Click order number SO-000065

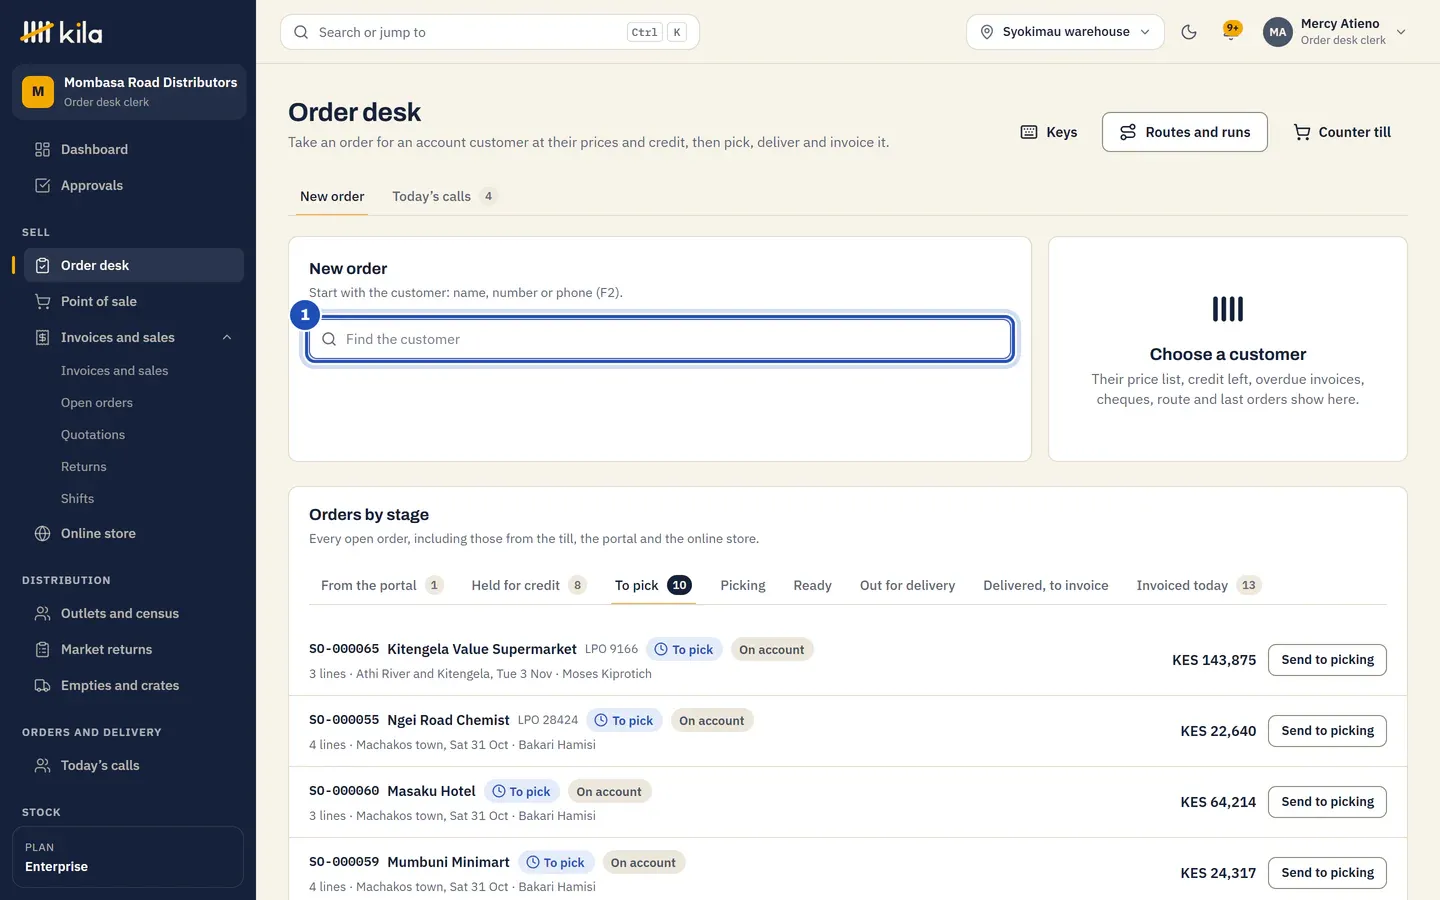[344, 649]
